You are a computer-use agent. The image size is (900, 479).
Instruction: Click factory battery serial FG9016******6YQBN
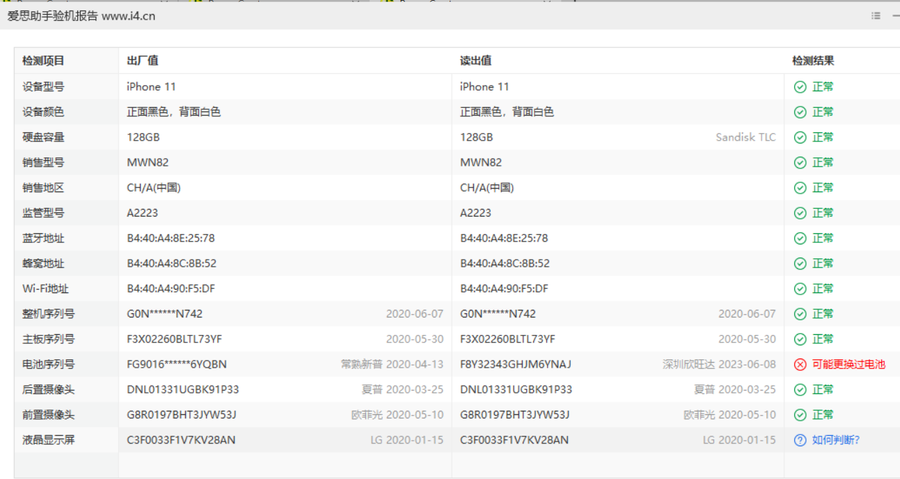177,365
